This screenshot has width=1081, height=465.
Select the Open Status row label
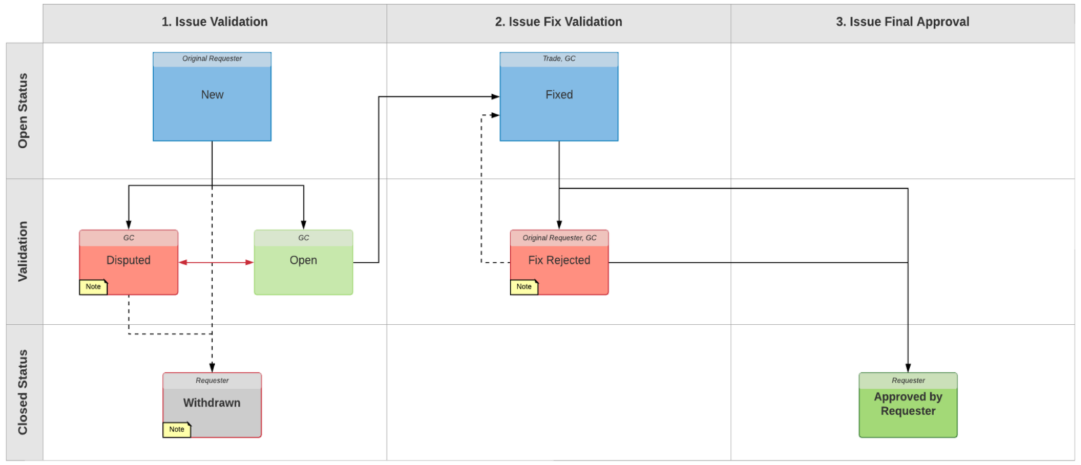click(x=24, y=111)
